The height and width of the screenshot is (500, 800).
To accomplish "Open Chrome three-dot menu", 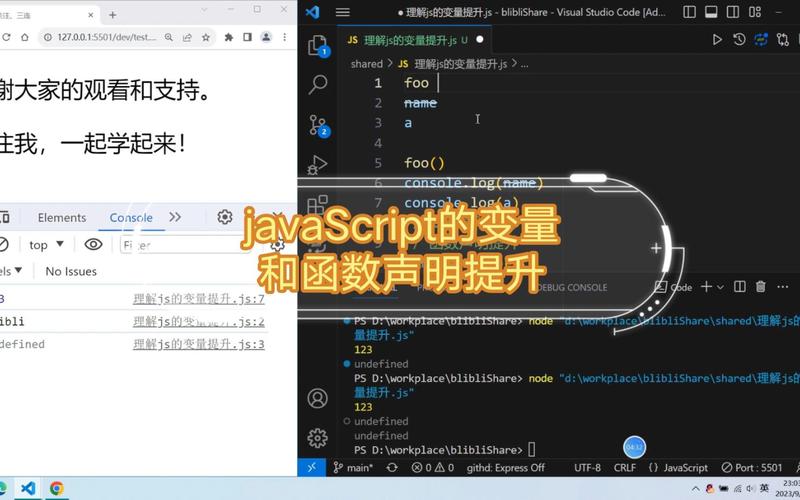I will 285,37.
